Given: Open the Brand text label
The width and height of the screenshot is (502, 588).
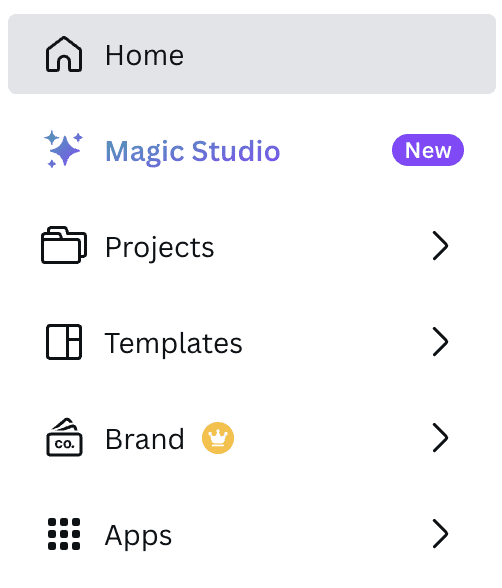Looking at the screenshot, I should pyautogui.click(x=145, y=439).
